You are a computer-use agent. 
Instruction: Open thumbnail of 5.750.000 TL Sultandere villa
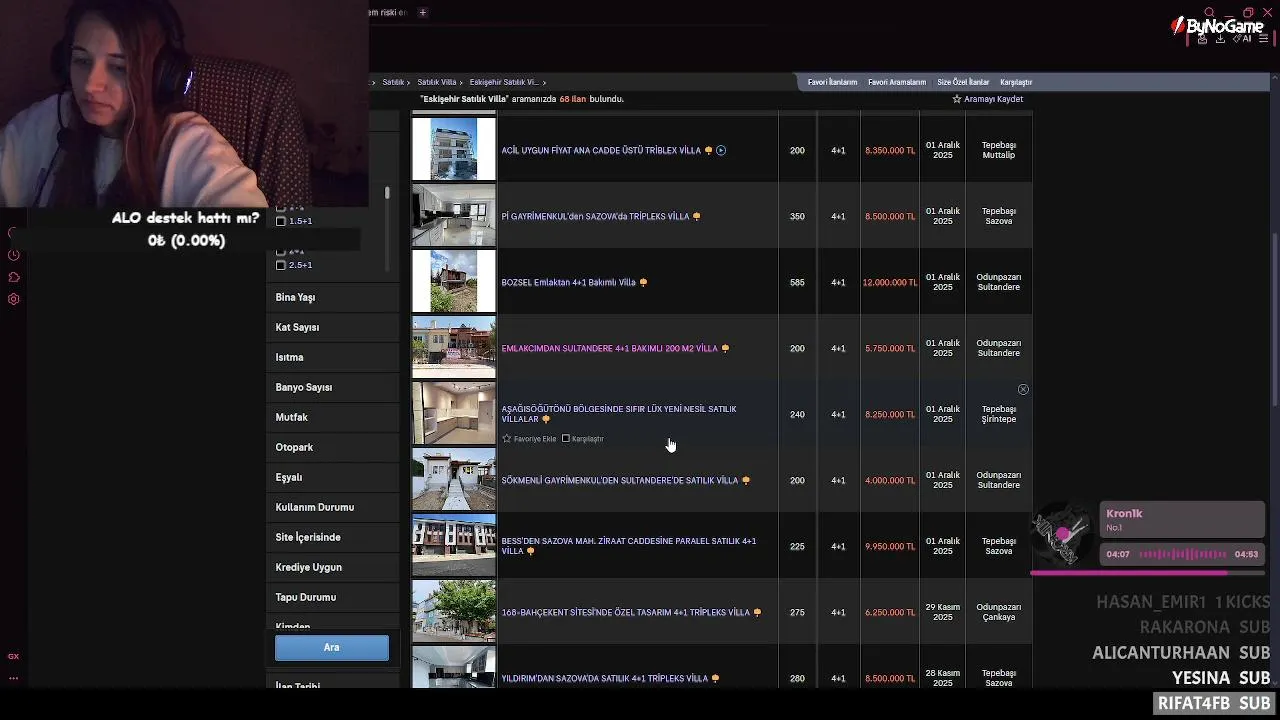[x=454, y=348]
